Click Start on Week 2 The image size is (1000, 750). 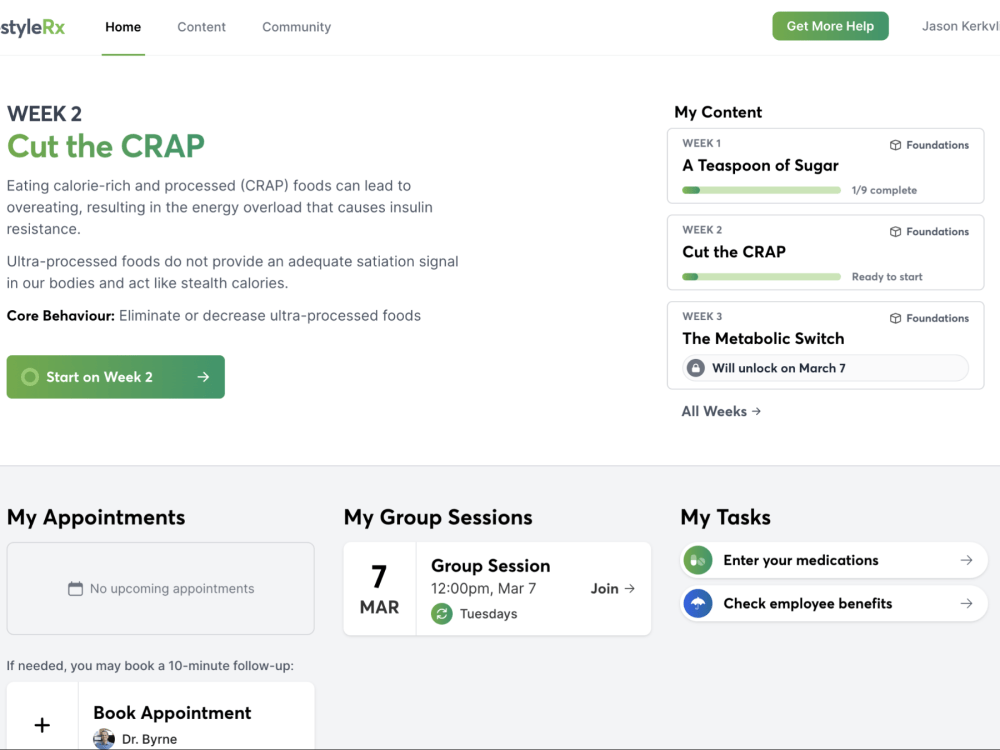coord(115,377)
